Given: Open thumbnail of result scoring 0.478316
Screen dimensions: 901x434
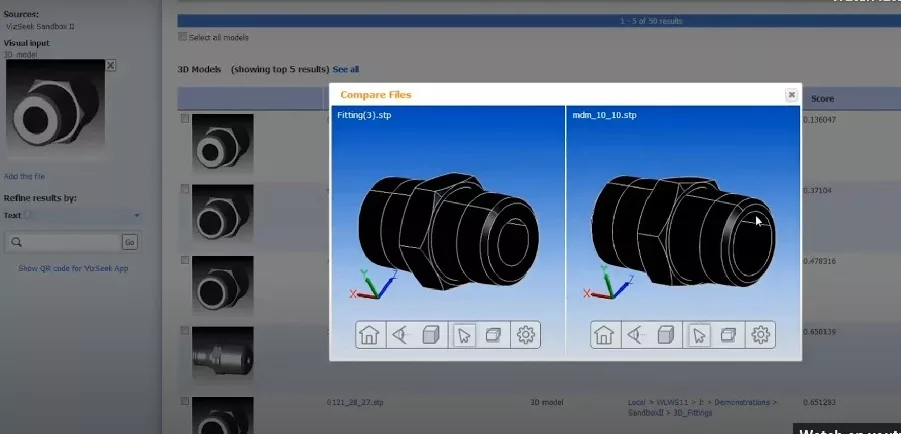Looking at the screenshot, I should point(222,286).
